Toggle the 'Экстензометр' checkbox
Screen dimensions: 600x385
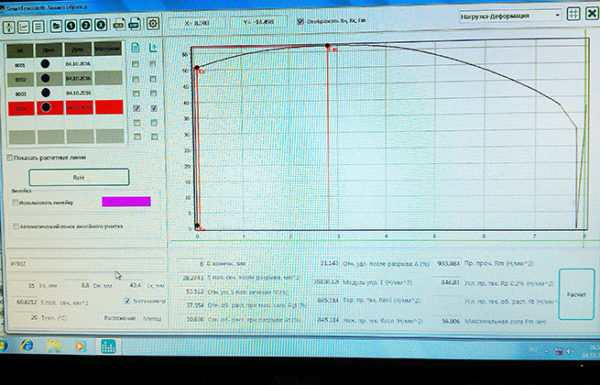pos(127,301)
